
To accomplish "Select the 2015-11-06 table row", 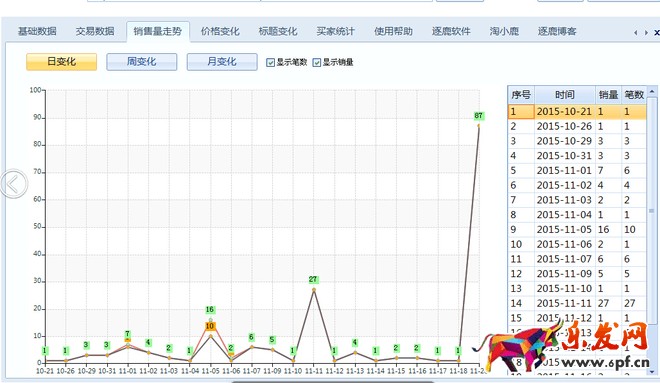I will pos(577,244).
